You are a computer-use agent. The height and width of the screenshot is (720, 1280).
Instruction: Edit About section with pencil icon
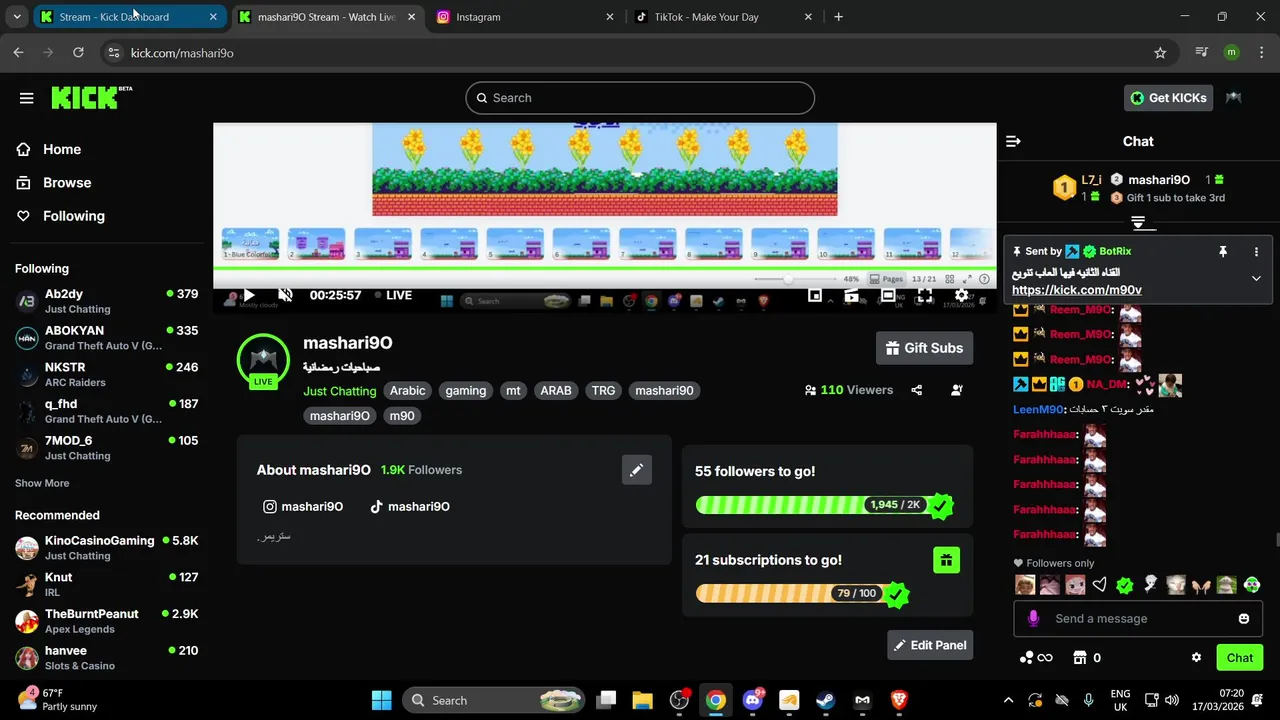[636, 470]
